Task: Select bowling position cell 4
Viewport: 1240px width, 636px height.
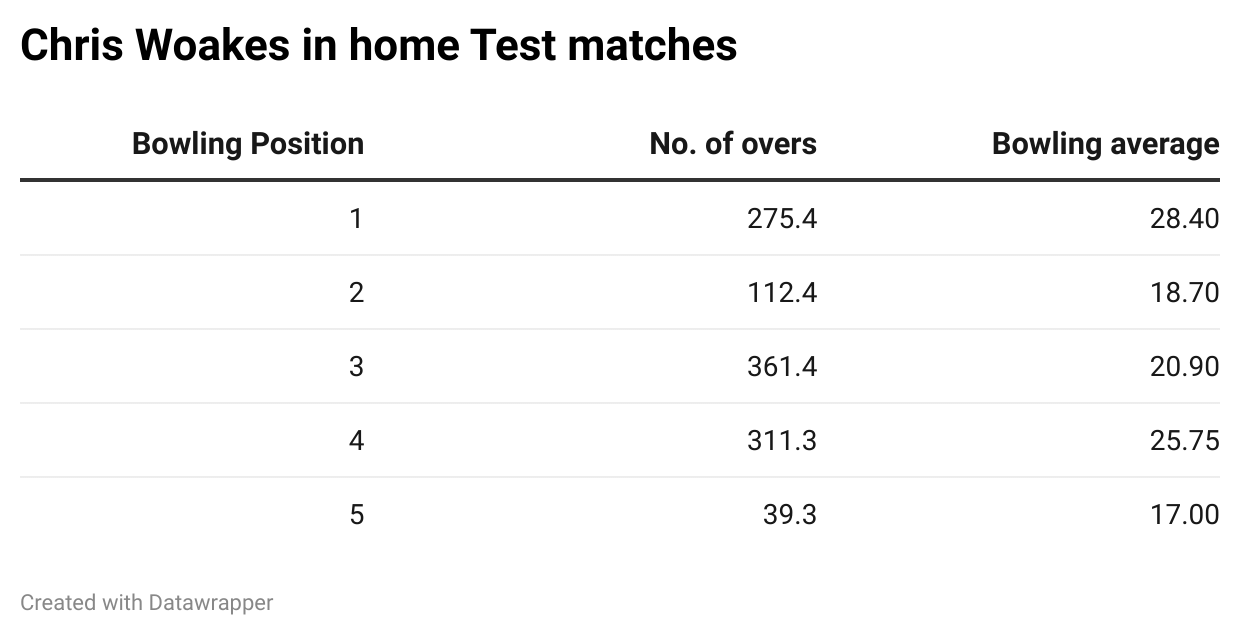Action: pos(356,440)
